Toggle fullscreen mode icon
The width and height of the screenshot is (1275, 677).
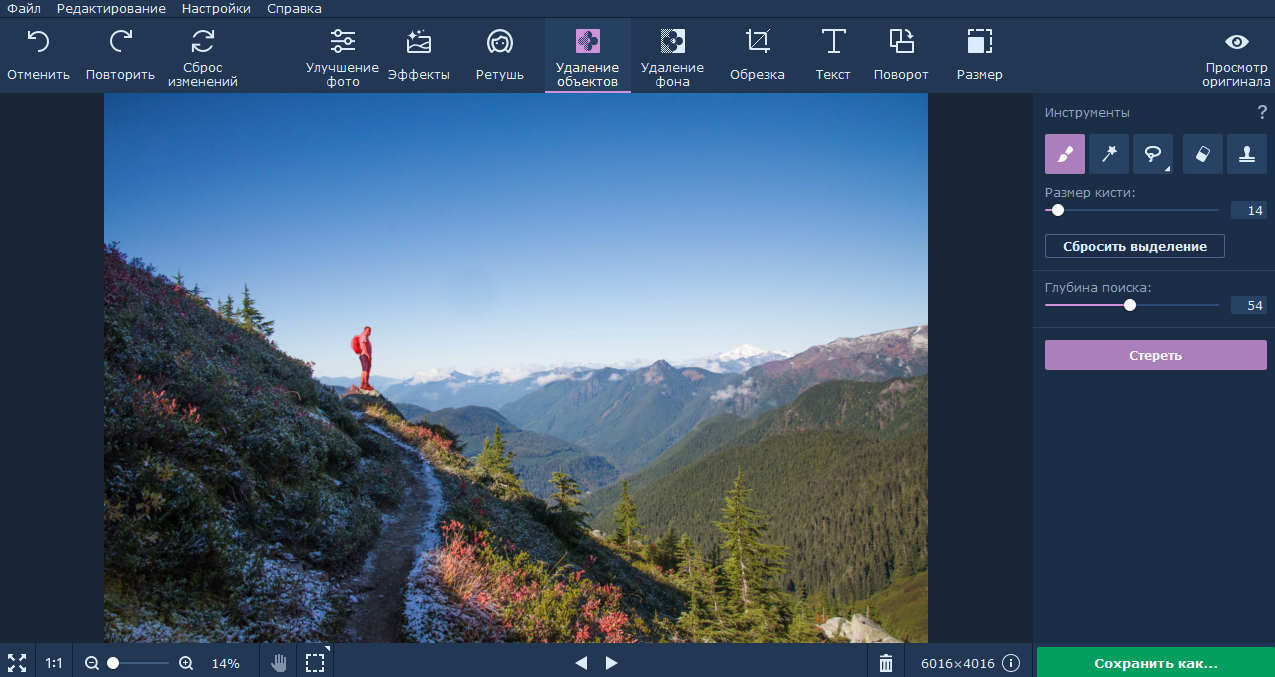[x=17, y=663]
